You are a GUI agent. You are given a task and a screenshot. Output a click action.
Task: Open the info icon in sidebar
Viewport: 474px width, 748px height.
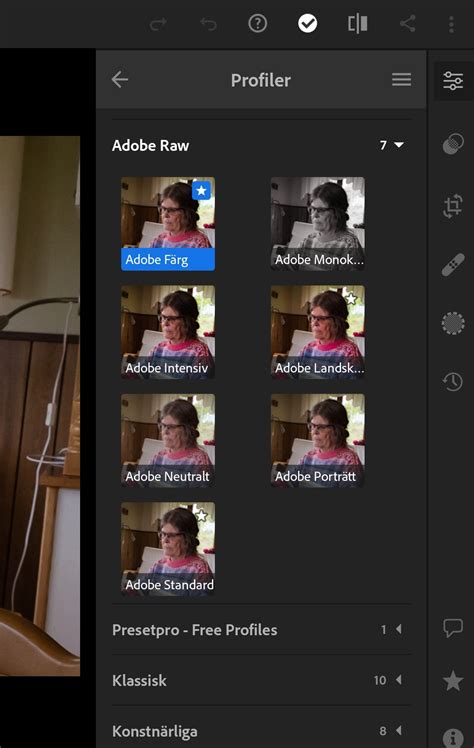[453, 738]
